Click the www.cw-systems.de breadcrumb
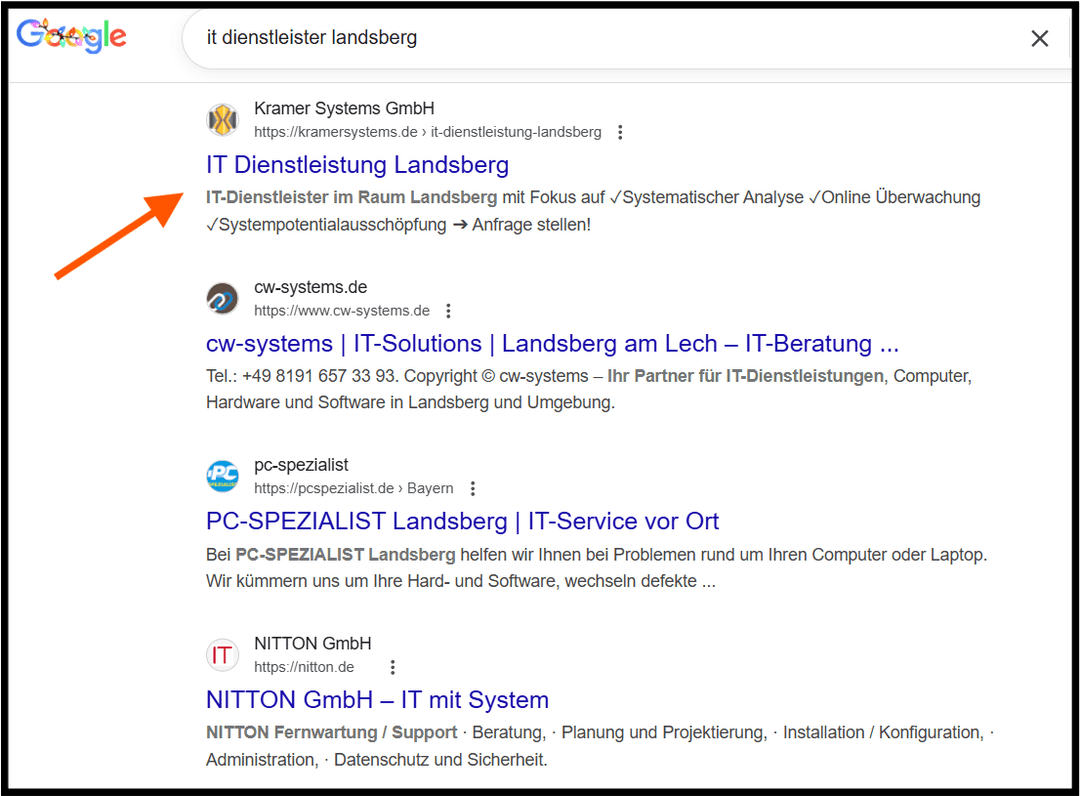1080x796 pixels. click(341, 310)
